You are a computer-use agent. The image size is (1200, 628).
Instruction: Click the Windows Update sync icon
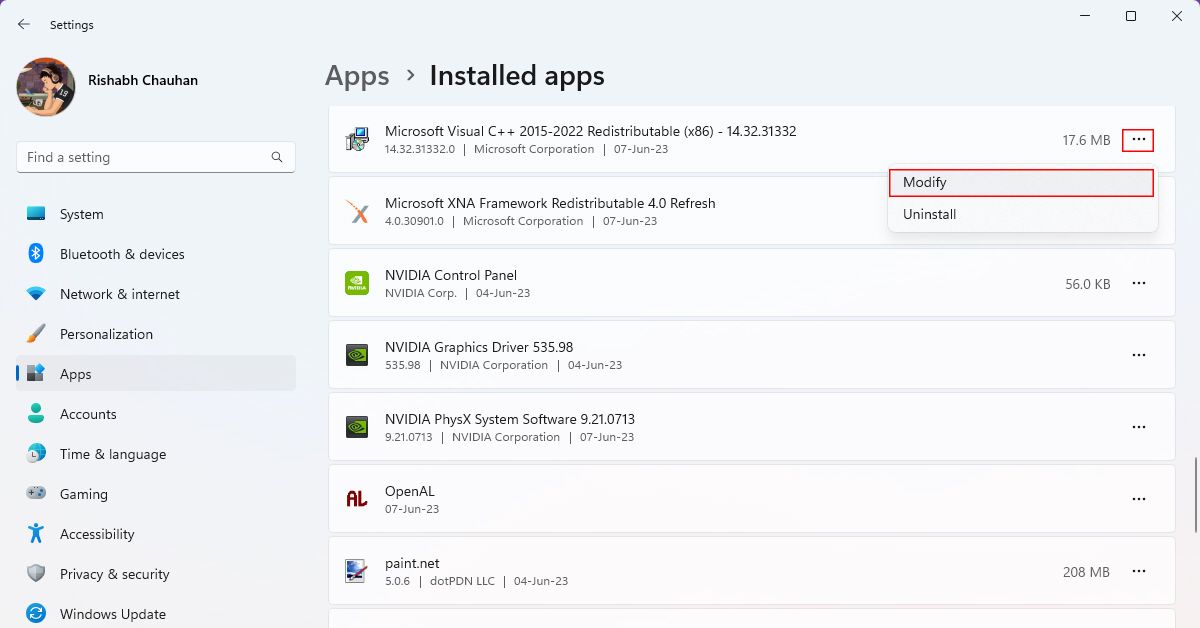pos(36,614)
